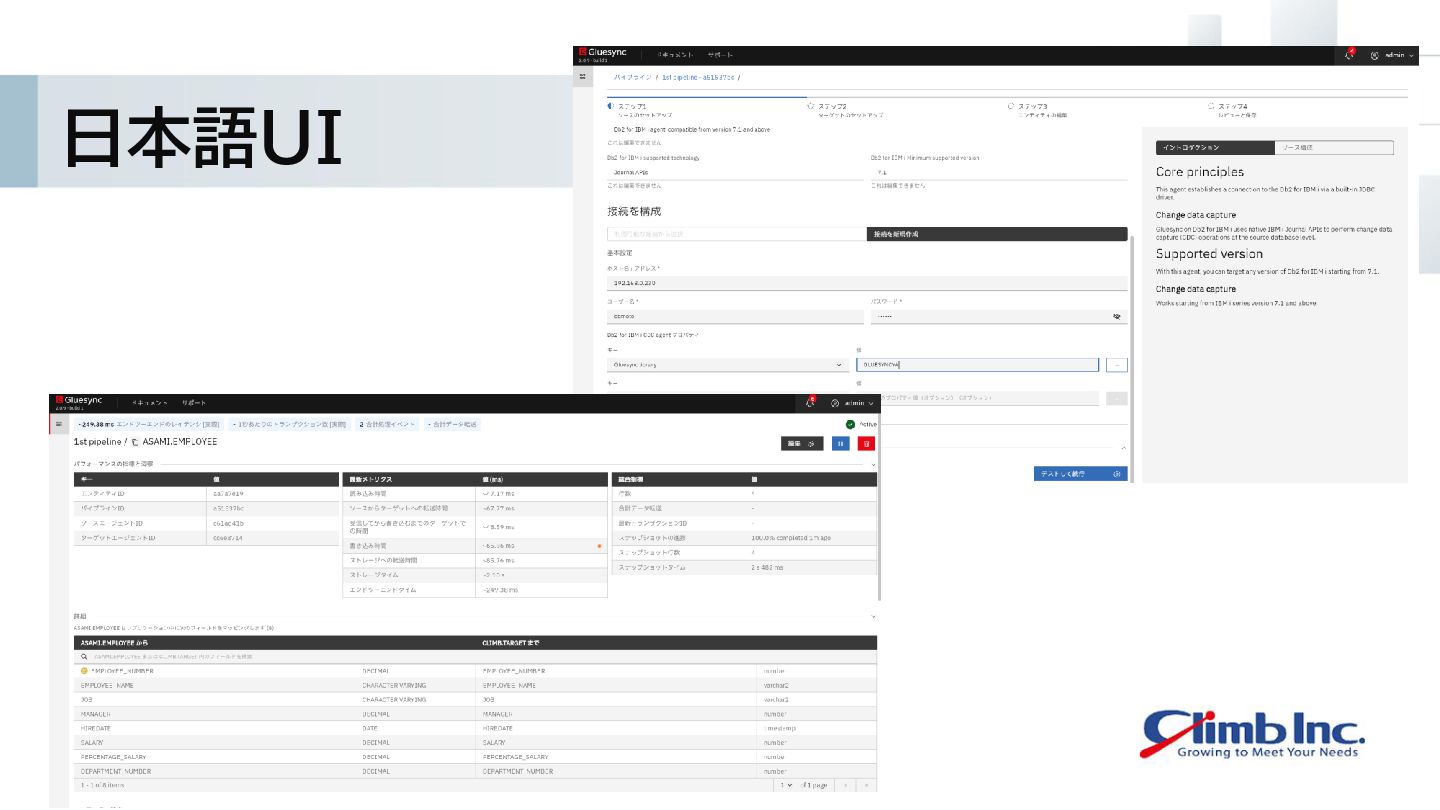Click pipelines breadcrumb link
The height and width of the screenshot is (810, 1440).
(x=632, y=77)
